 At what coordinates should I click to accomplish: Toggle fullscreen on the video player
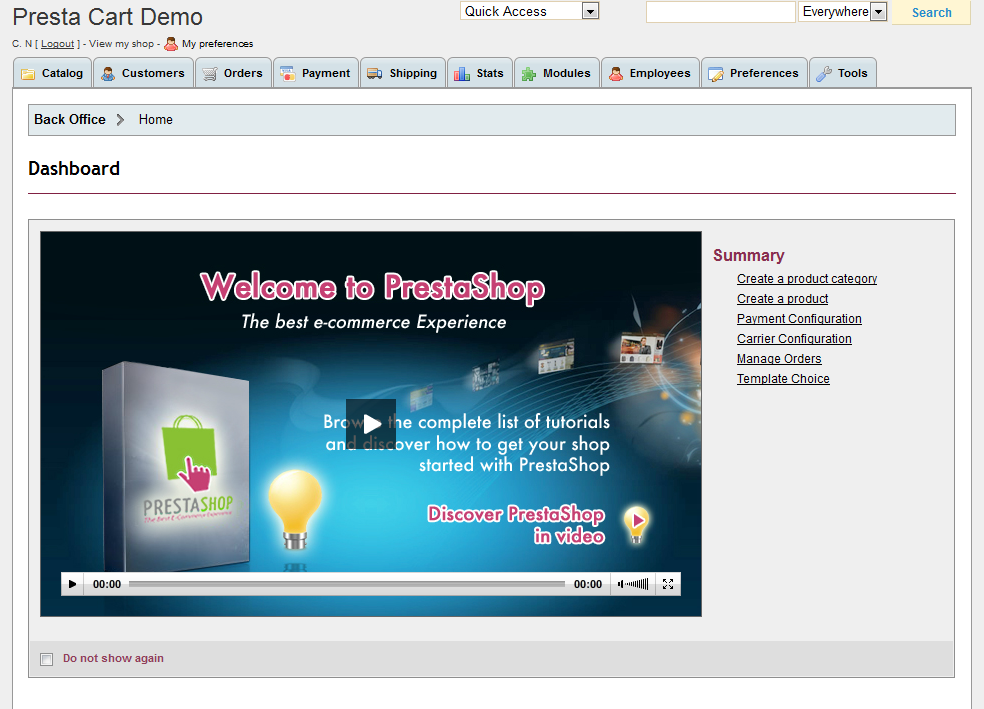pos(668,584)
